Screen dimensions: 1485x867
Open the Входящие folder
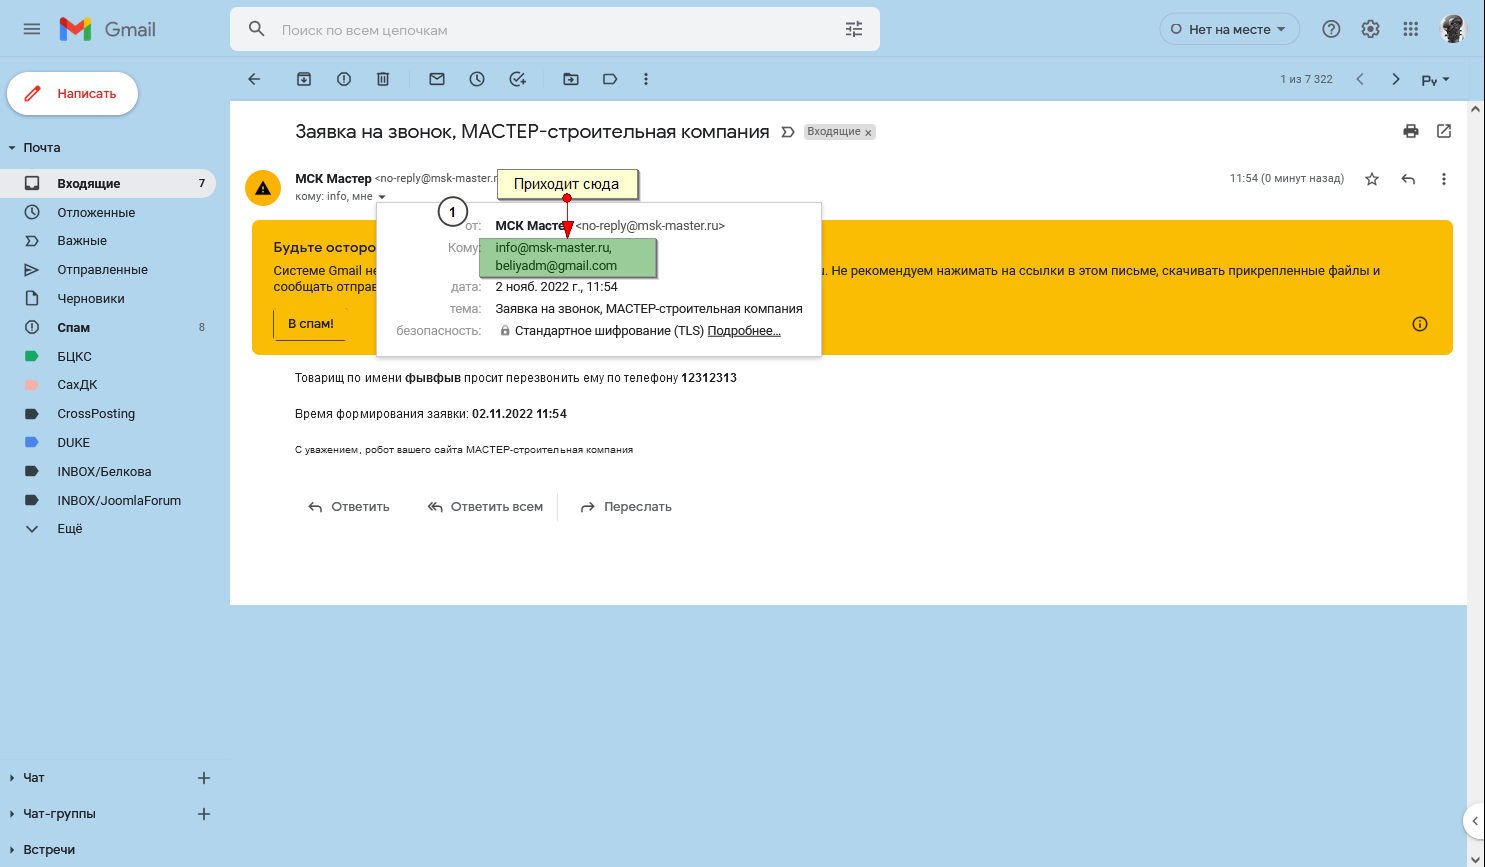click(x=108, y=183)
